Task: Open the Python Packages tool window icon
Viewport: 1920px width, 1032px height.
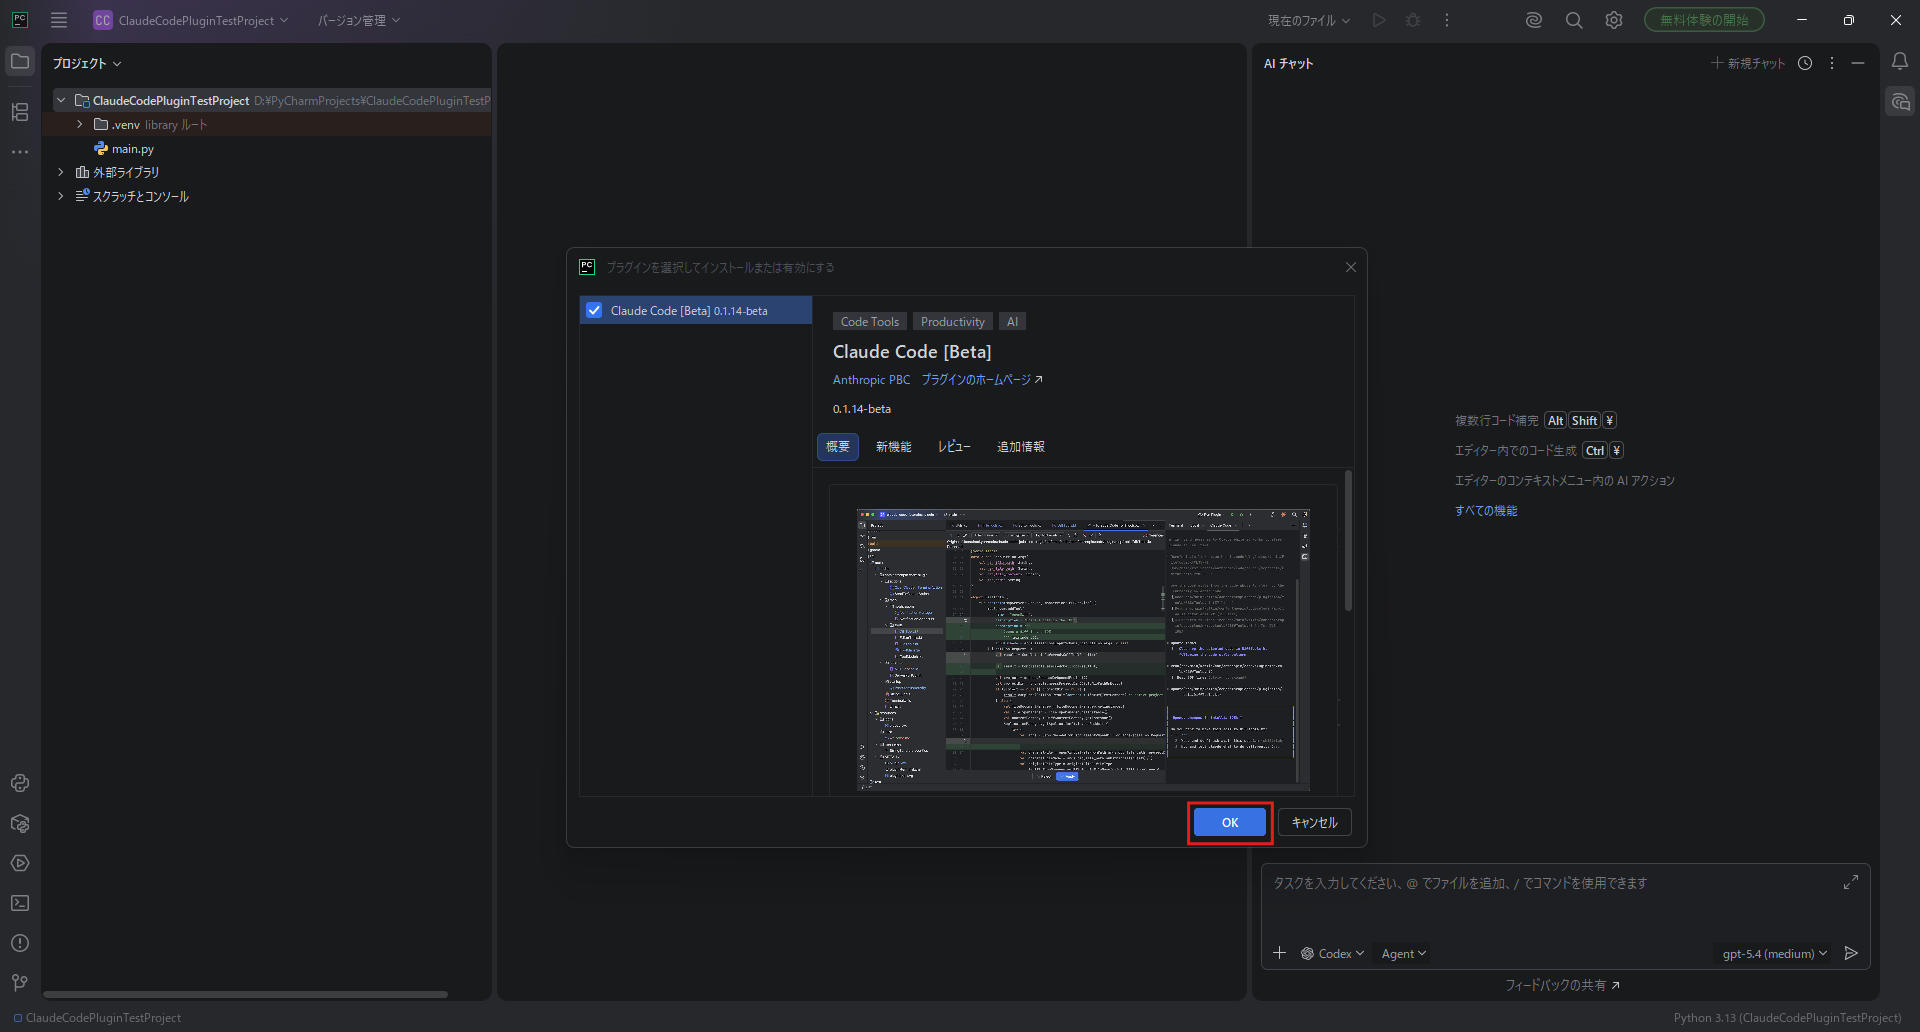Action: [20, 823]
